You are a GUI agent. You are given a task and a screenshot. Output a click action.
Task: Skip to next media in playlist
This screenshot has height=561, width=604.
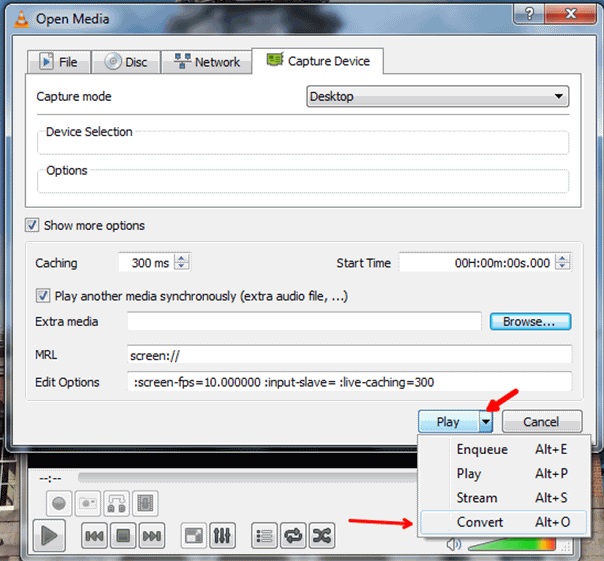click(152, 536)
